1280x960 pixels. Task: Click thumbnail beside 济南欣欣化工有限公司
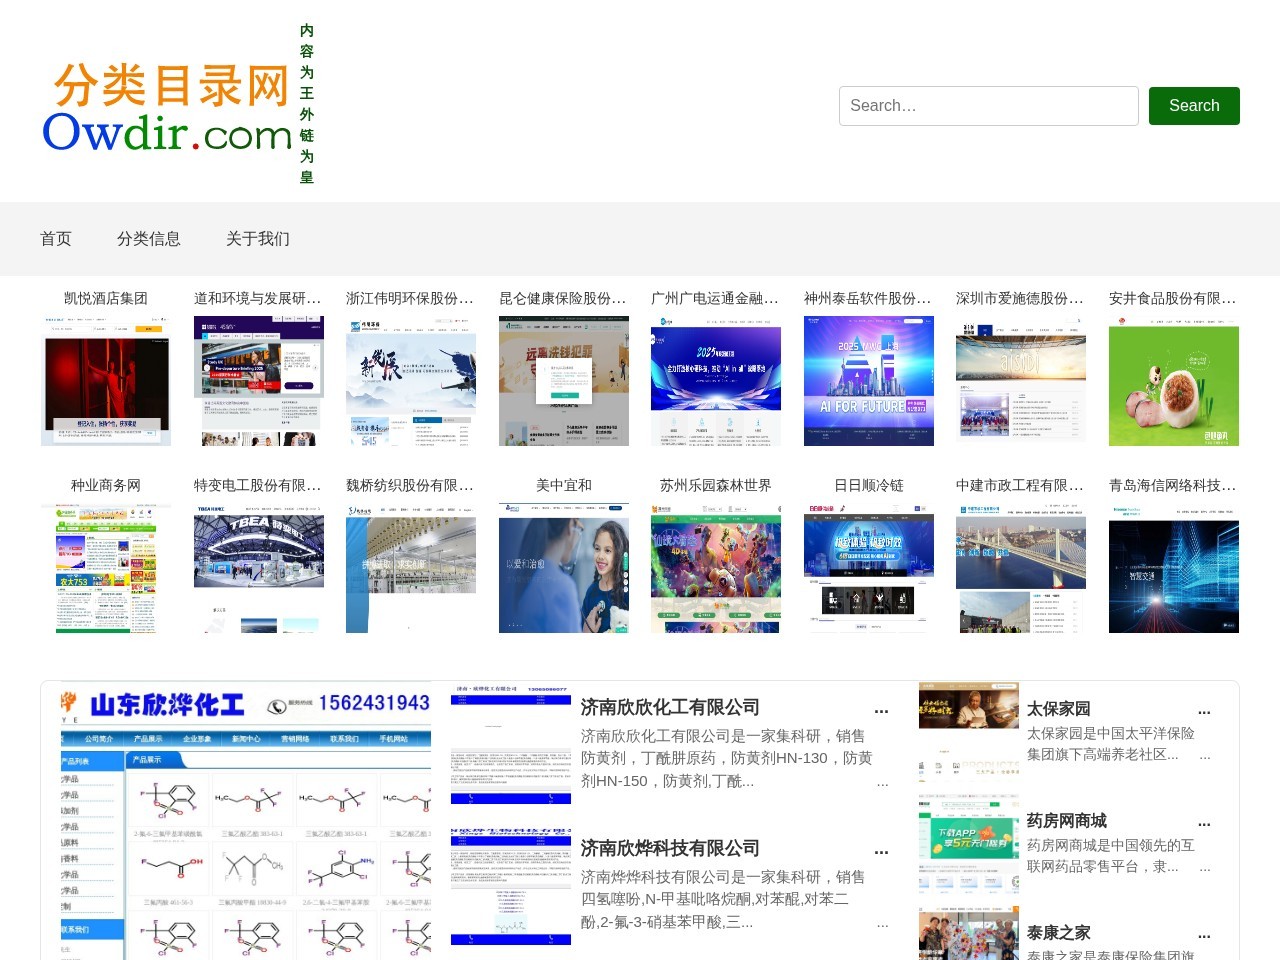(x=511, y=744)
